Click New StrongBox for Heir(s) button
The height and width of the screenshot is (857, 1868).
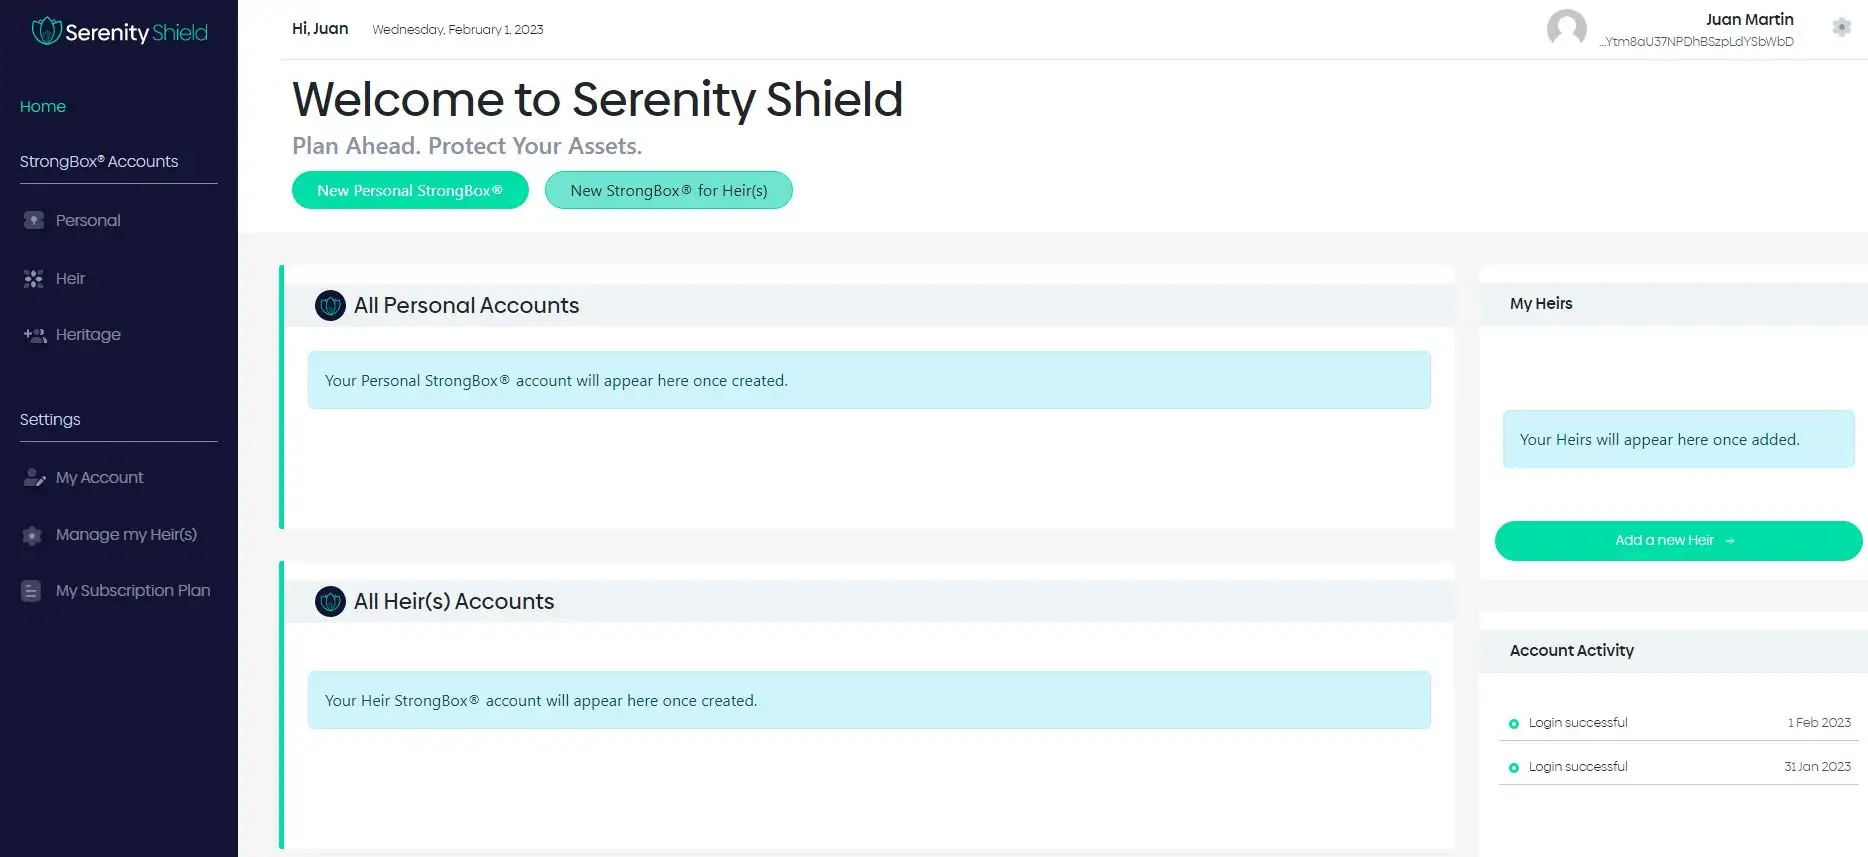coord(668,190)
